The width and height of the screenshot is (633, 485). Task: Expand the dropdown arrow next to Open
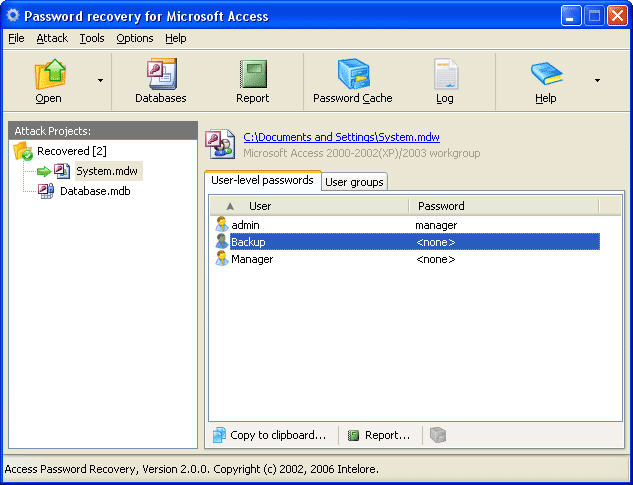[x=100, y=80]
